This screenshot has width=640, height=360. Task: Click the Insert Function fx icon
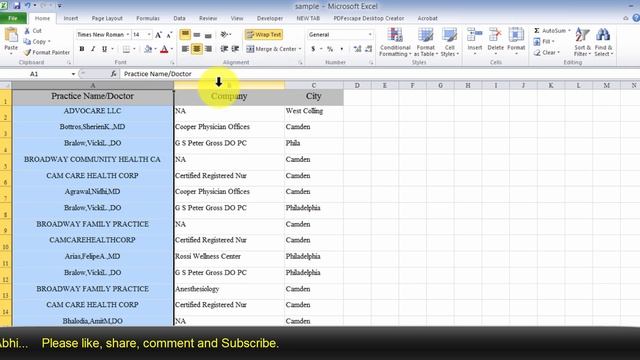click(x=113, y=74)
